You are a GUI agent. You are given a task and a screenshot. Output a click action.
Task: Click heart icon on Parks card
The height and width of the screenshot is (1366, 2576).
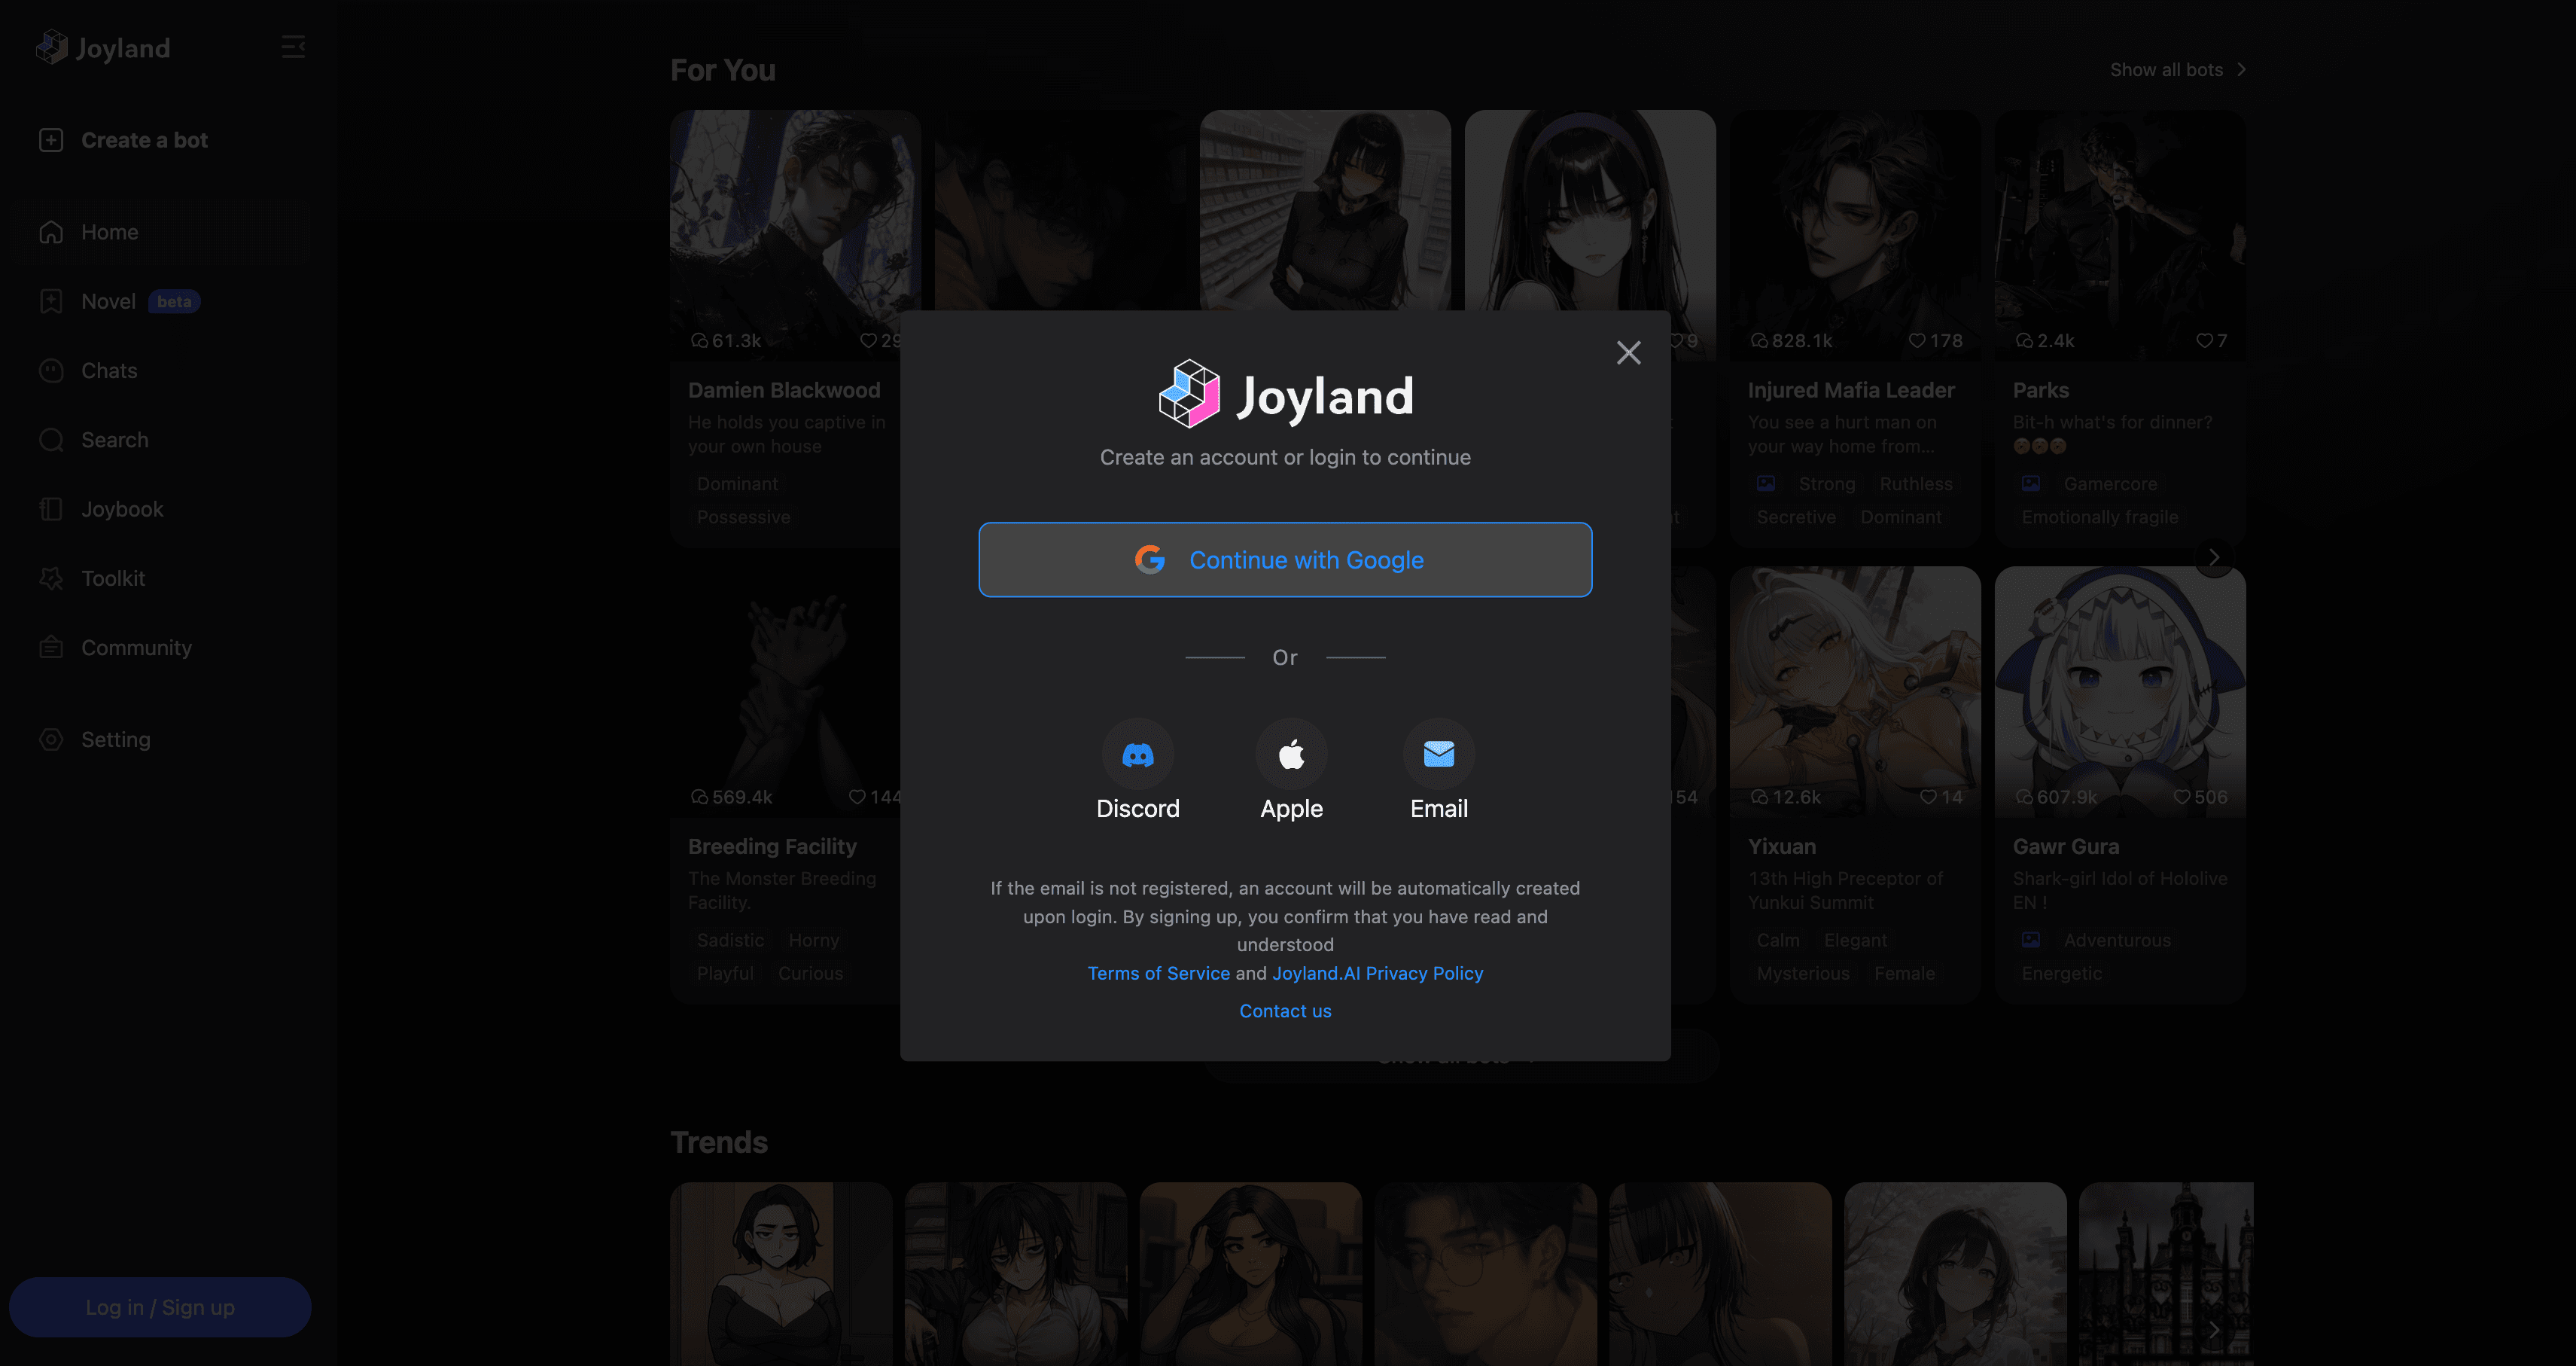(x=2204, y=341)
